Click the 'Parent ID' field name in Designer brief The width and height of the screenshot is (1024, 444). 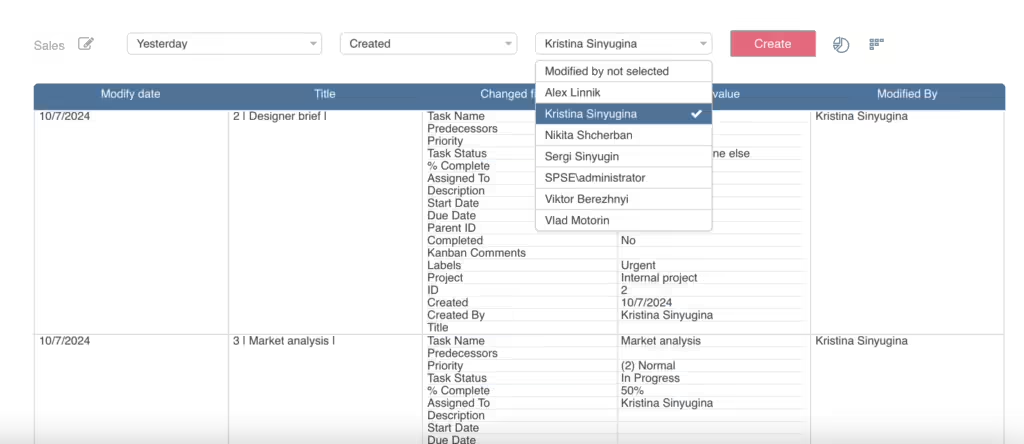(451, 228)
